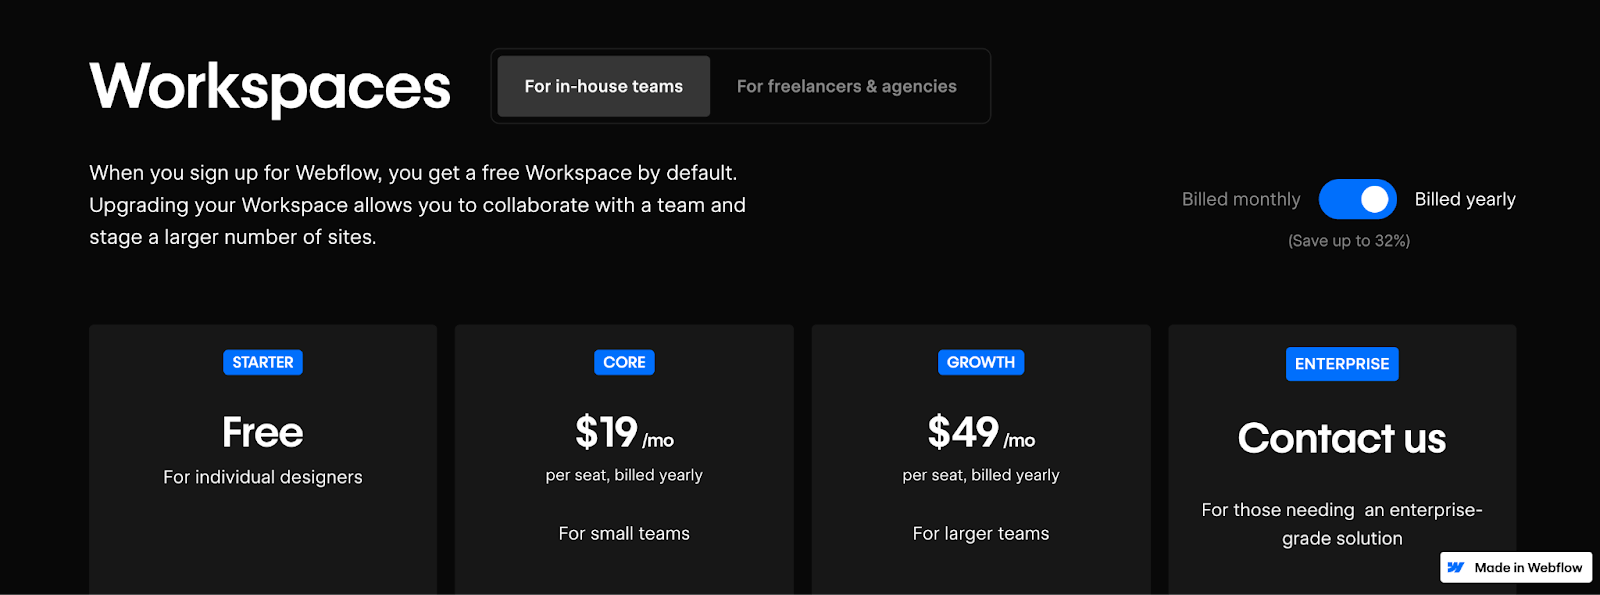Switch to For in-house teams tab
This screenshot has height=595, width=1600.
604,86
